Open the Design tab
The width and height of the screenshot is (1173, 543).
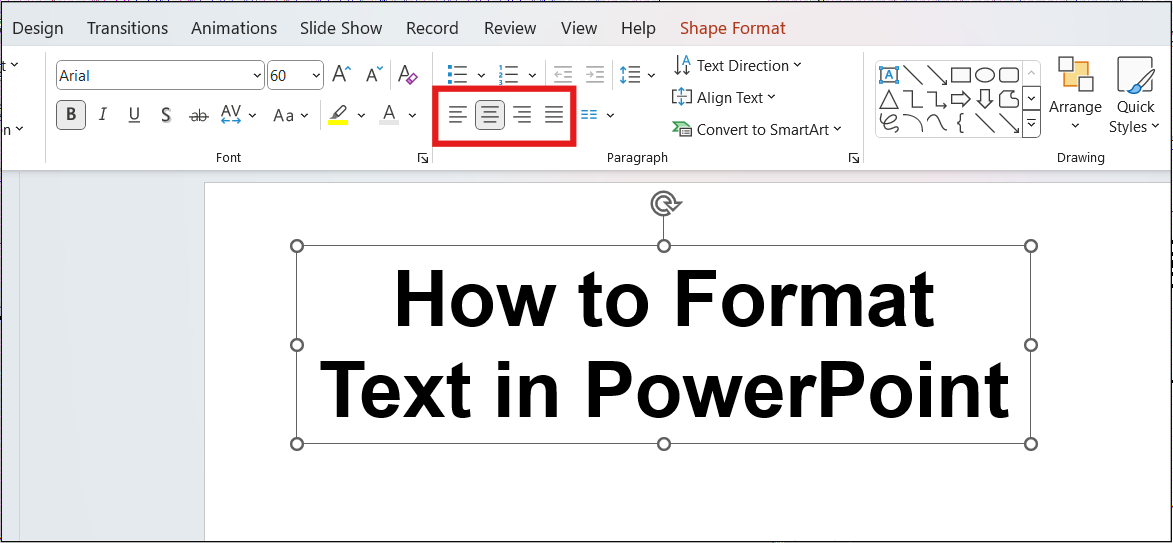tap(38, 28)
